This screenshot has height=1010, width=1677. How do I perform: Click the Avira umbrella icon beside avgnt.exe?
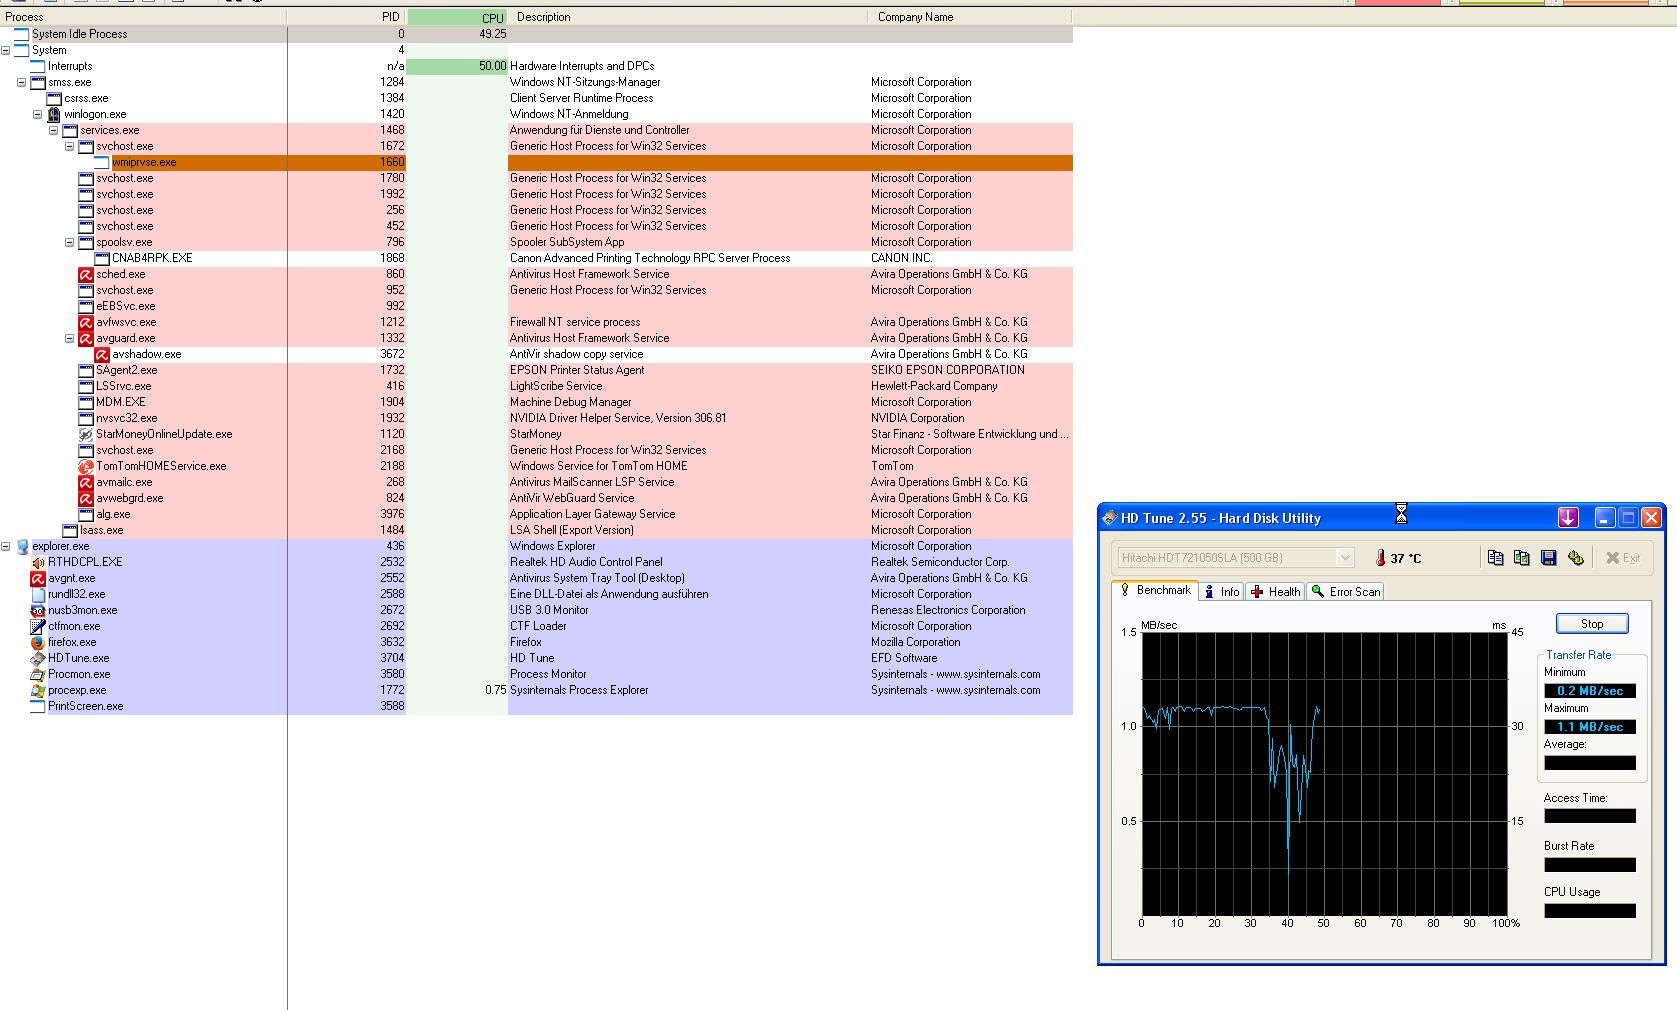coord(38,578)
